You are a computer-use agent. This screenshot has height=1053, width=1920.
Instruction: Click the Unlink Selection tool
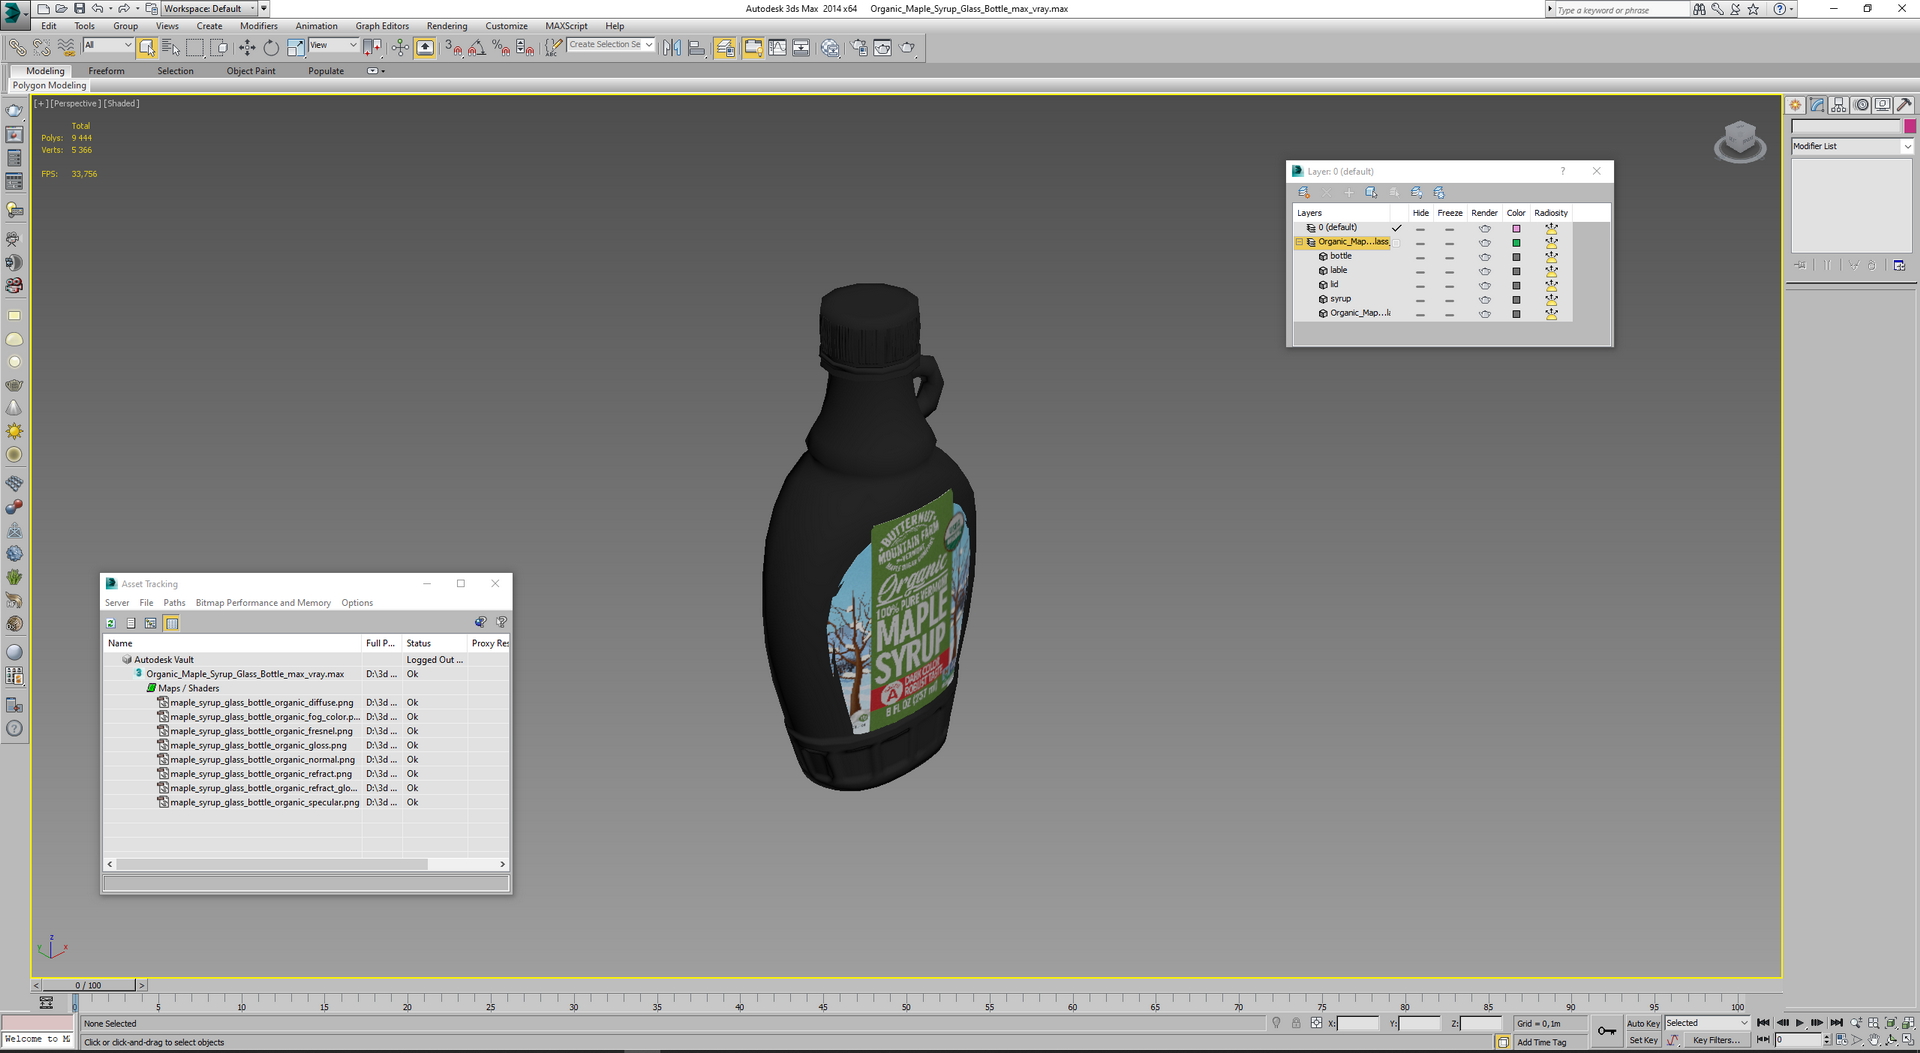coord(41,47)
